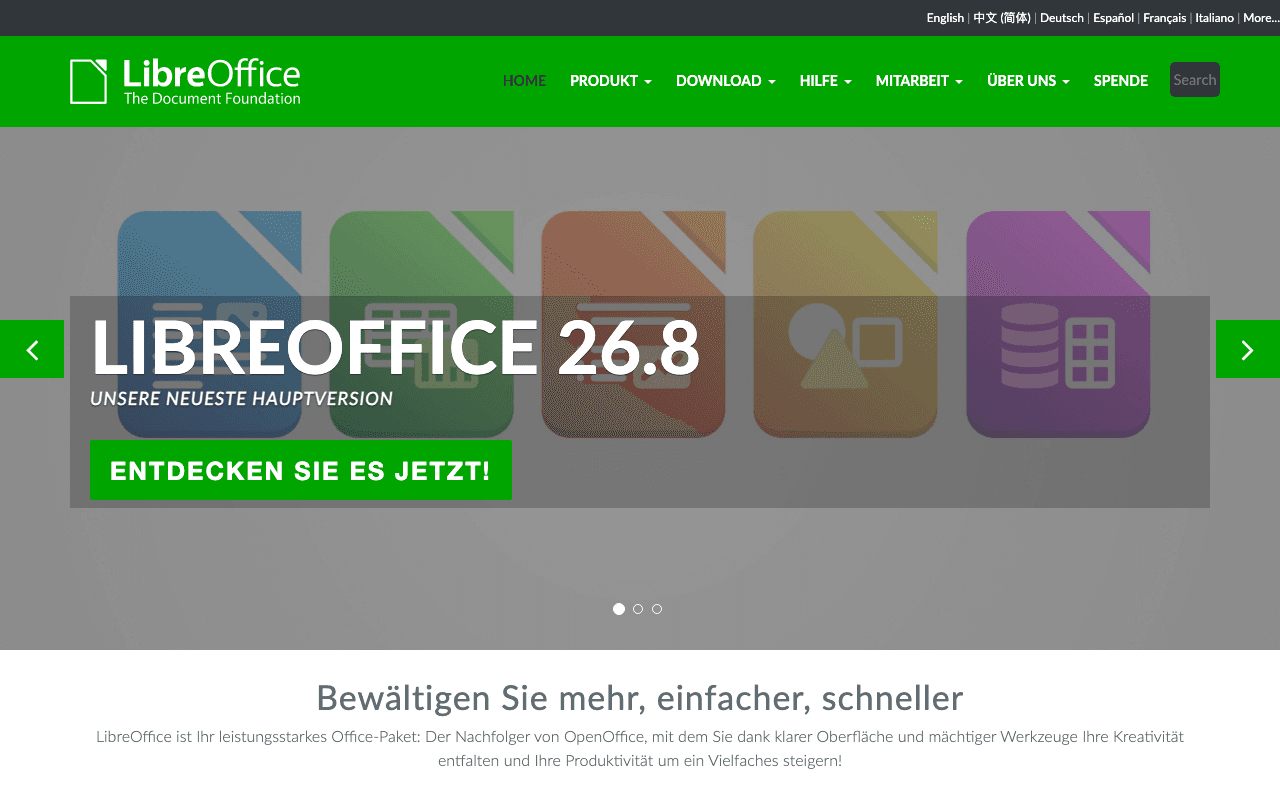This screenshot has width=1280, height=800.
Task: Click the ENTDECKEN SIE ES JETZT! button
Action: 301,470
